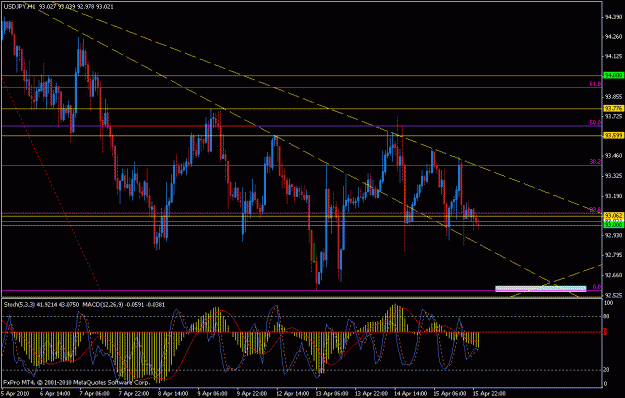The image size is (625, 398).
Task: Click the 93.855 price axis label
Action: click(x=613, y=96)
